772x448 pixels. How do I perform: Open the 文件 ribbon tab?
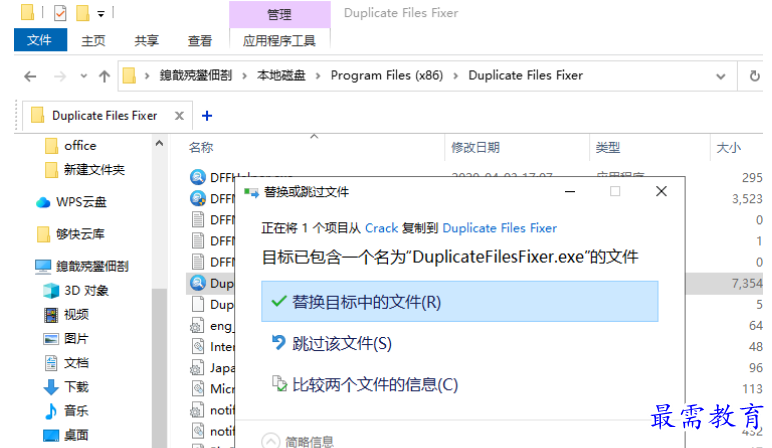(x=40, y=40)
